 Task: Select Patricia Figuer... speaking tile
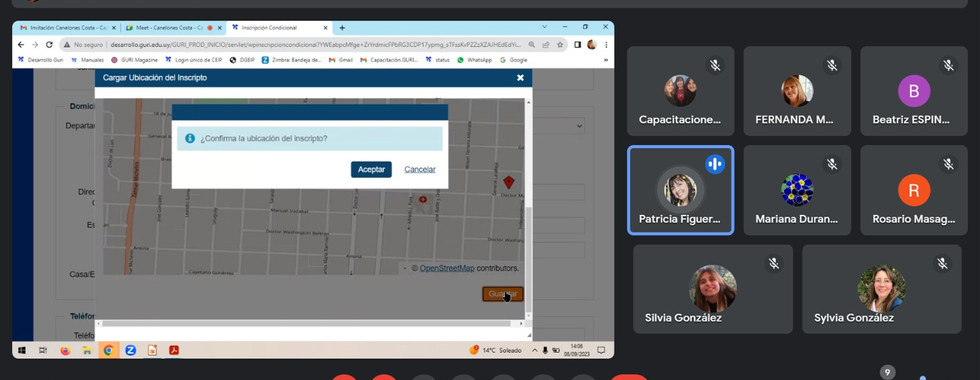tap(680, 190)
